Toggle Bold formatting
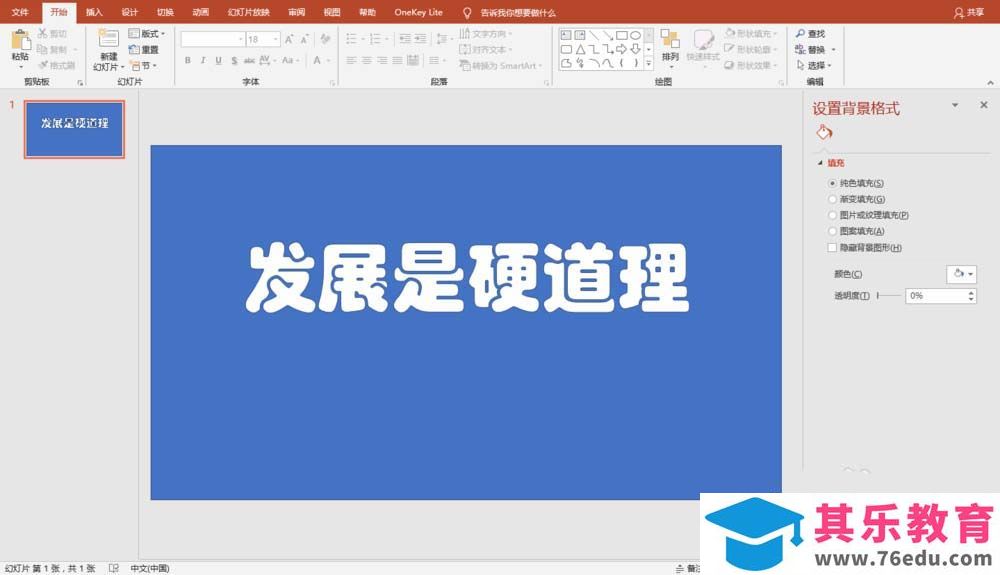Image resolution: width=1000 pixels, height=575 pixels. (188, 61)
